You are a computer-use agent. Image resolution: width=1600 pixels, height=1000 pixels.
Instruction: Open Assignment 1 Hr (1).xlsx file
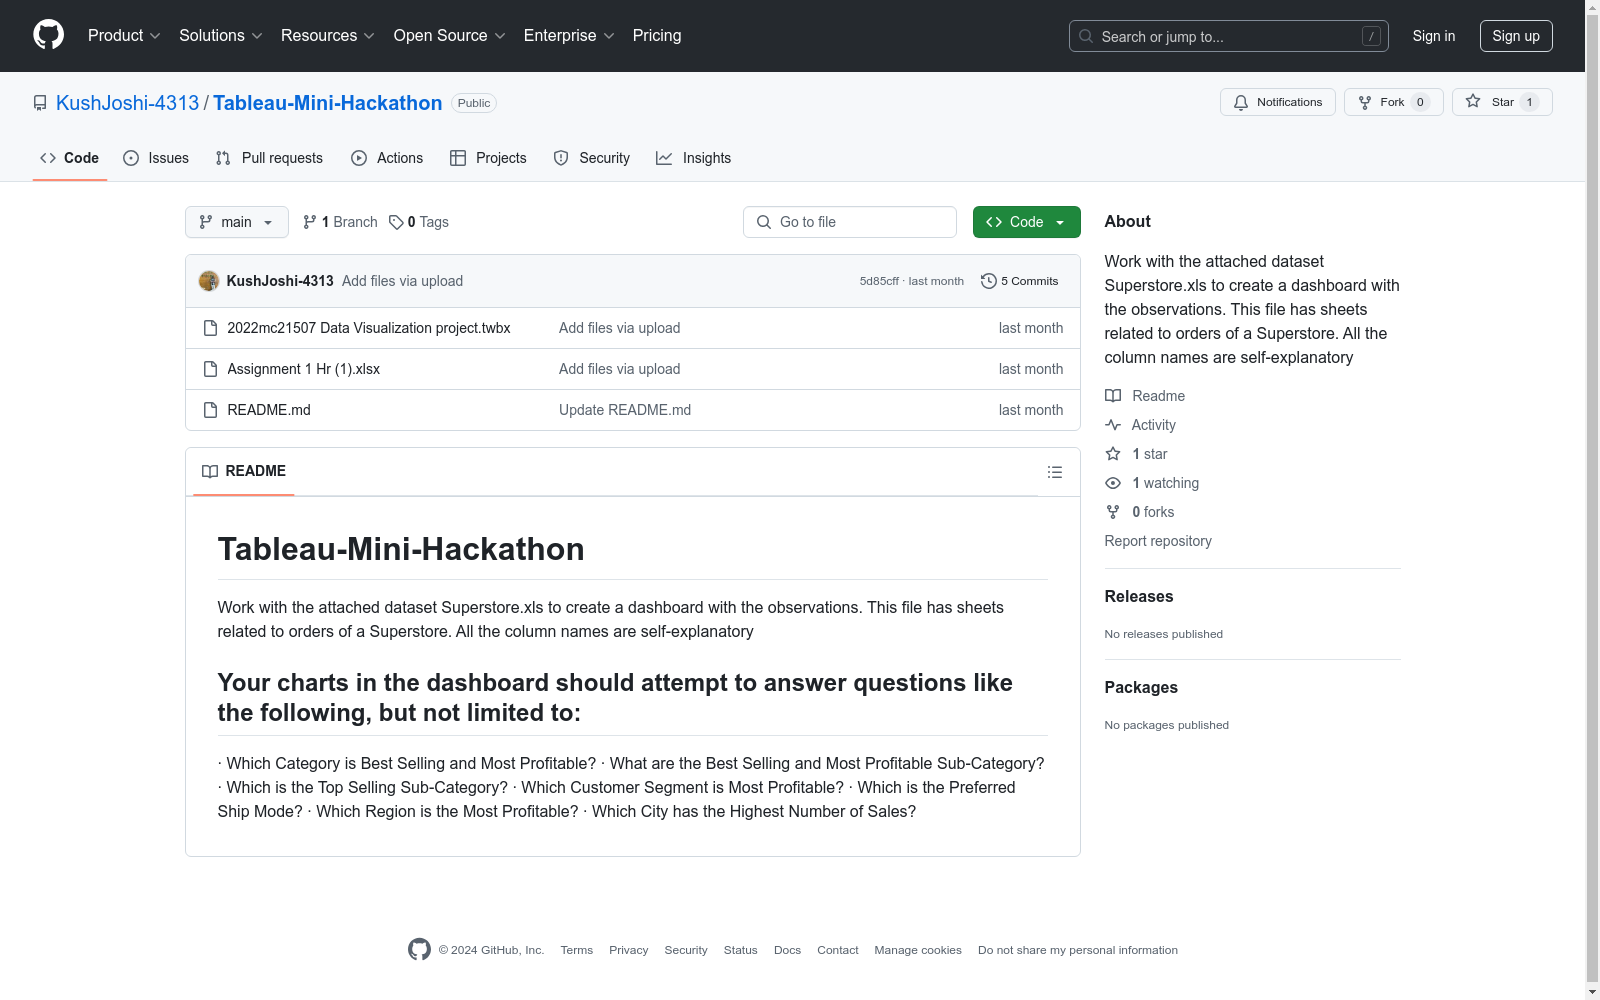(304, 369)
